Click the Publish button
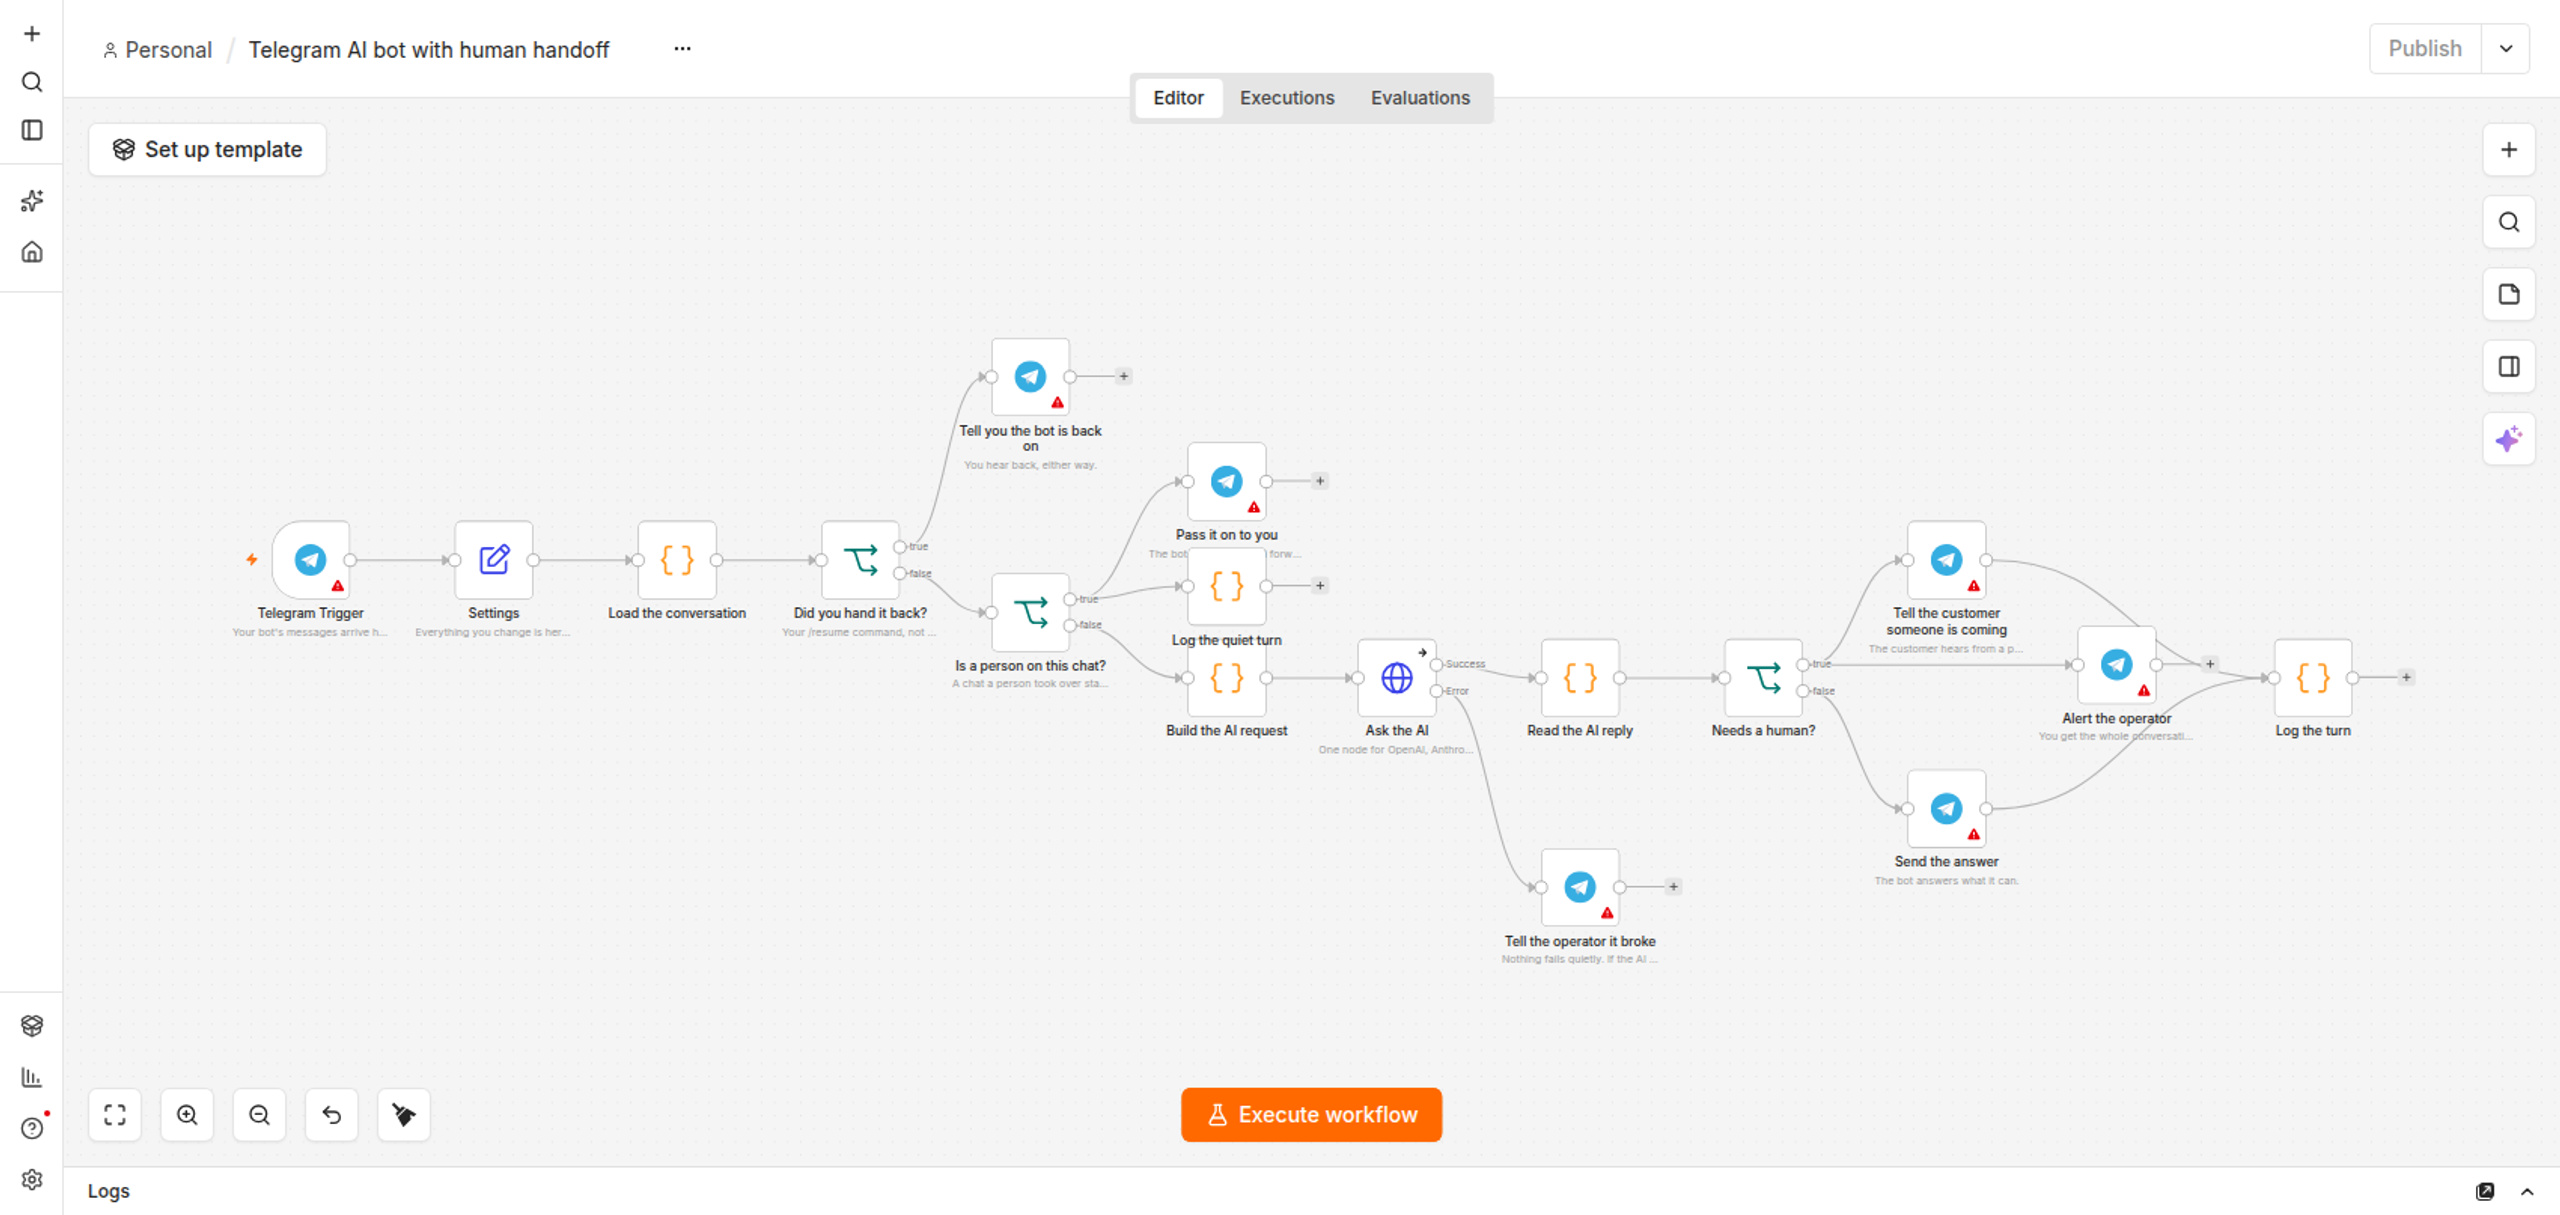 click(x=2424, y=49)
